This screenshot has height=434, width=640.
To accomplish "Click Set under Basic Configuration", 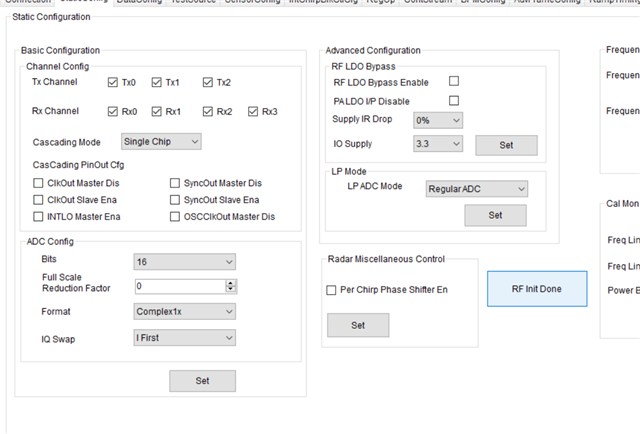I will (202, 381).
